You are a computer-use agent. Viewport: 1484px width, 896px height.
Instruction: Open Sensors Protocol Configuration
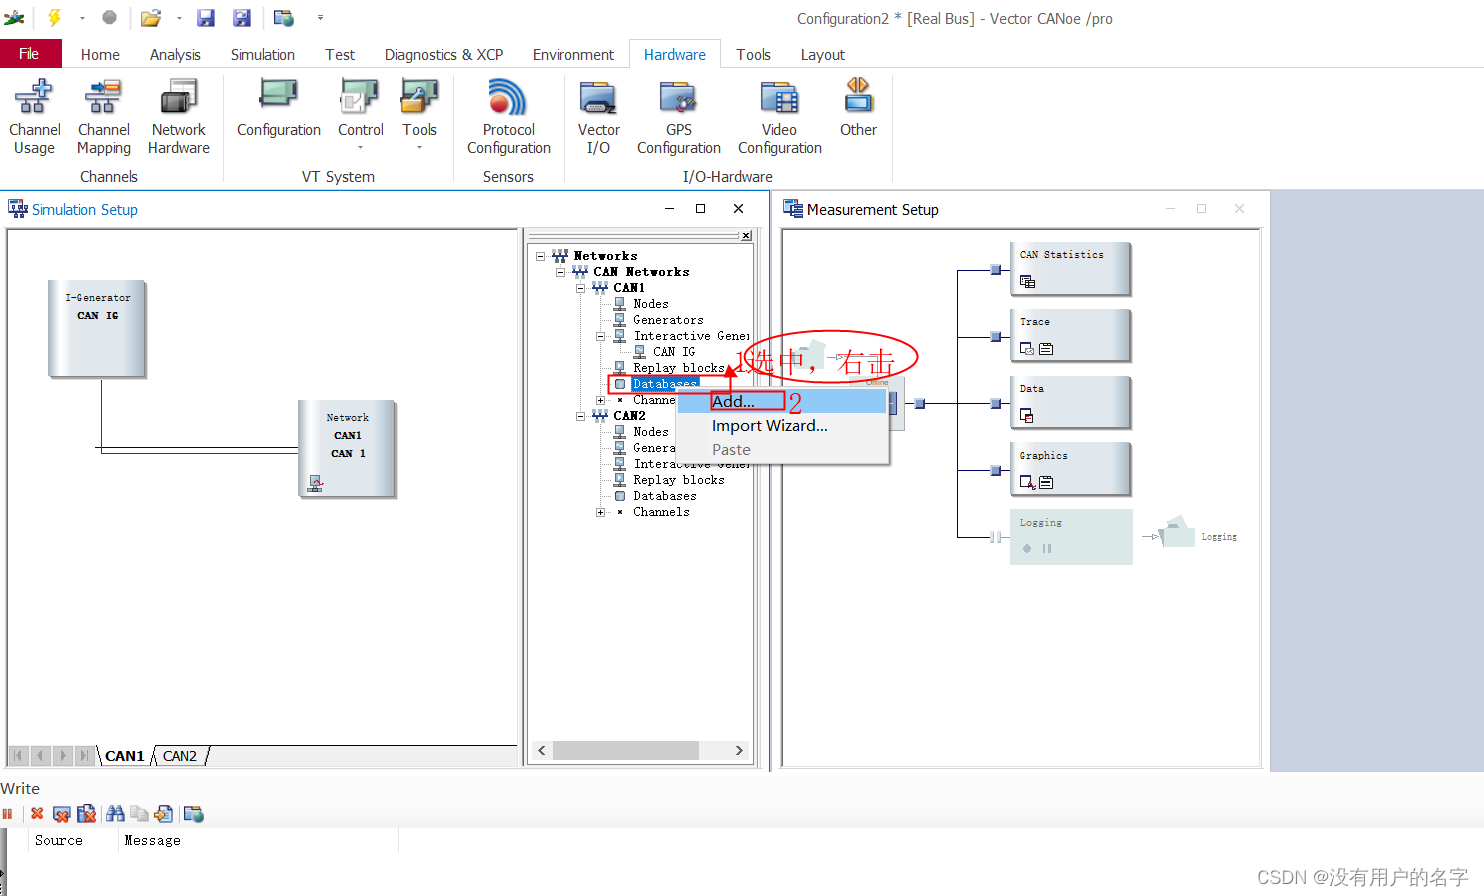(509, 118)
